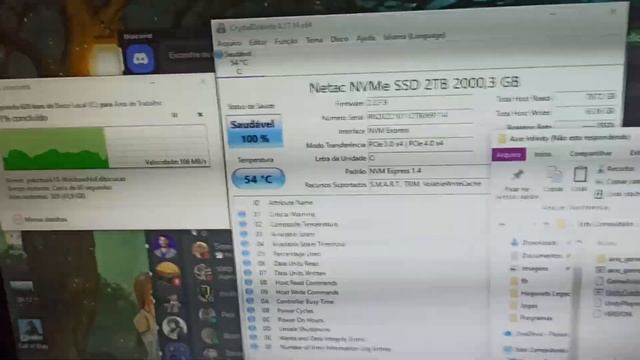Open the Arquivo menu in CrystalDiskInfo

pyautogui.click(x=229, y=43)
